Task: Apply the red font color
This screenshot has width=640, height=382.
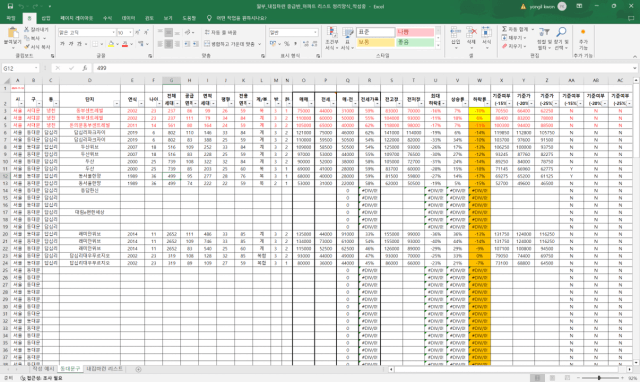Action: pos(125,44)
